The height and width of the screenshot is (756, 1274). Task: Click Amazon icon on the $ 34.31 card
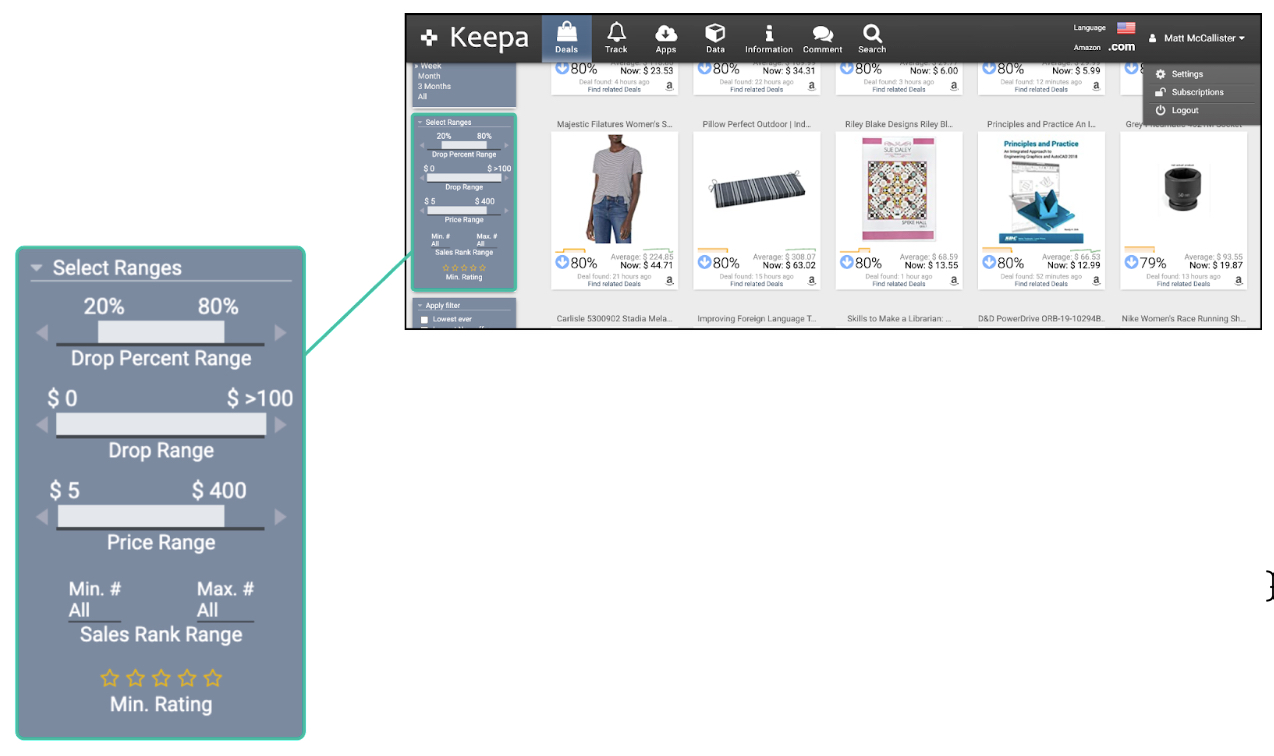coord(811,86)
